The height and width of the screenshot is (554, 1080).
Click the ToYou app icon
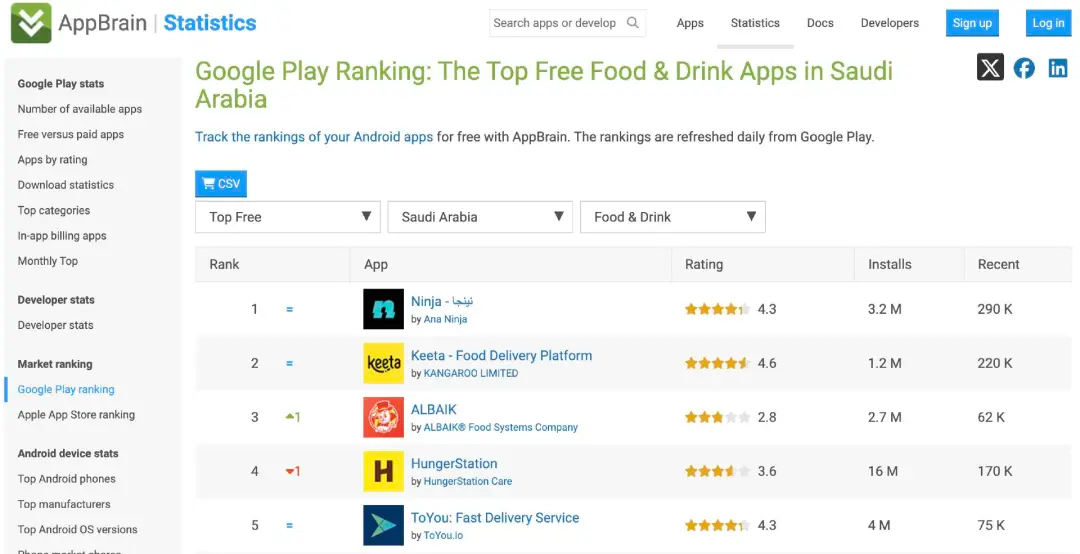(383, 526)
